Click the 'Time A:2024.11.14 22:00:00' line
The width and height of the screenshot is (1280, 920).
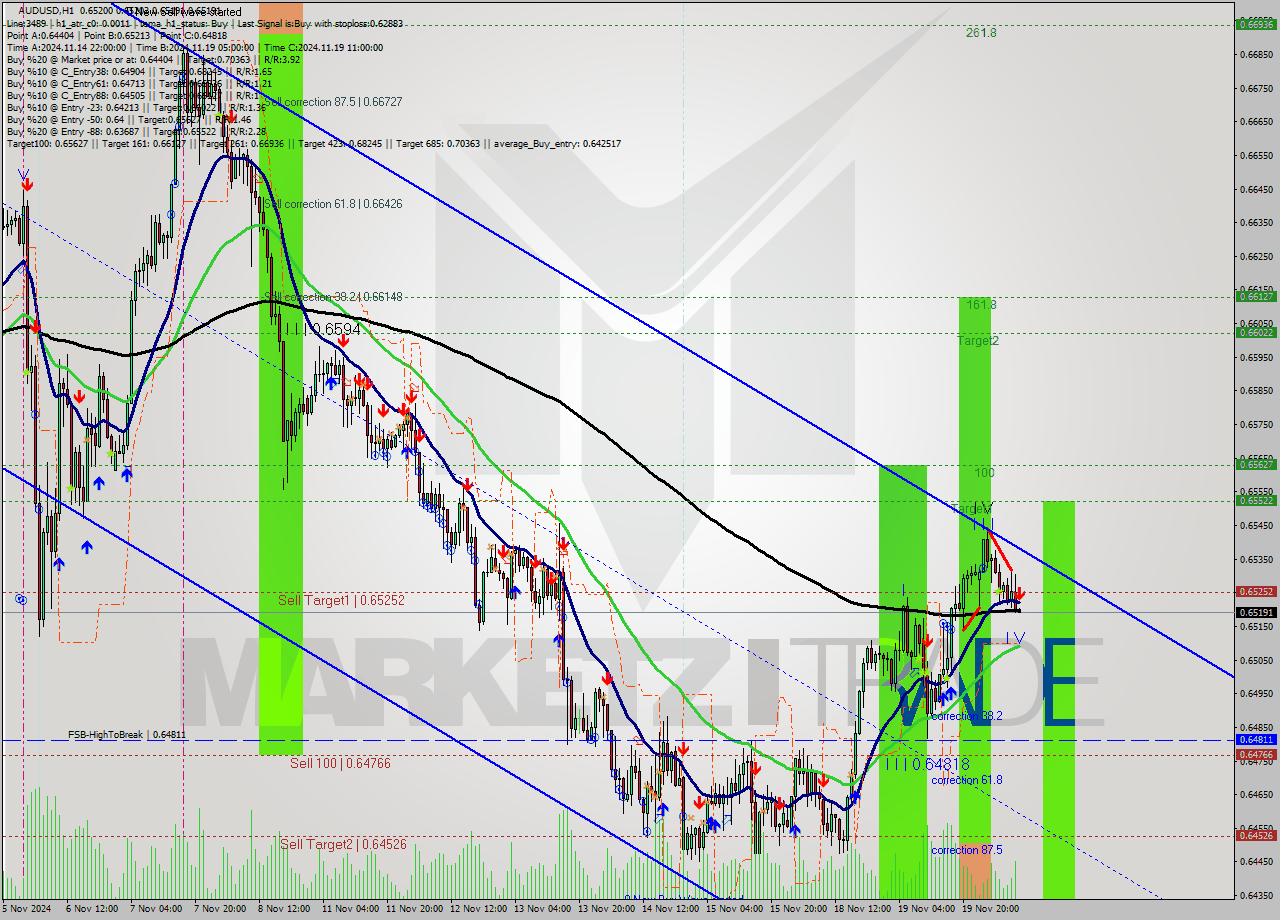66,47
